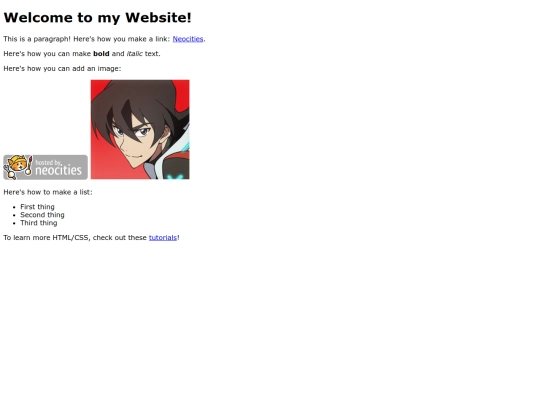Click the bold word in the paragraph

pos(101,54)
